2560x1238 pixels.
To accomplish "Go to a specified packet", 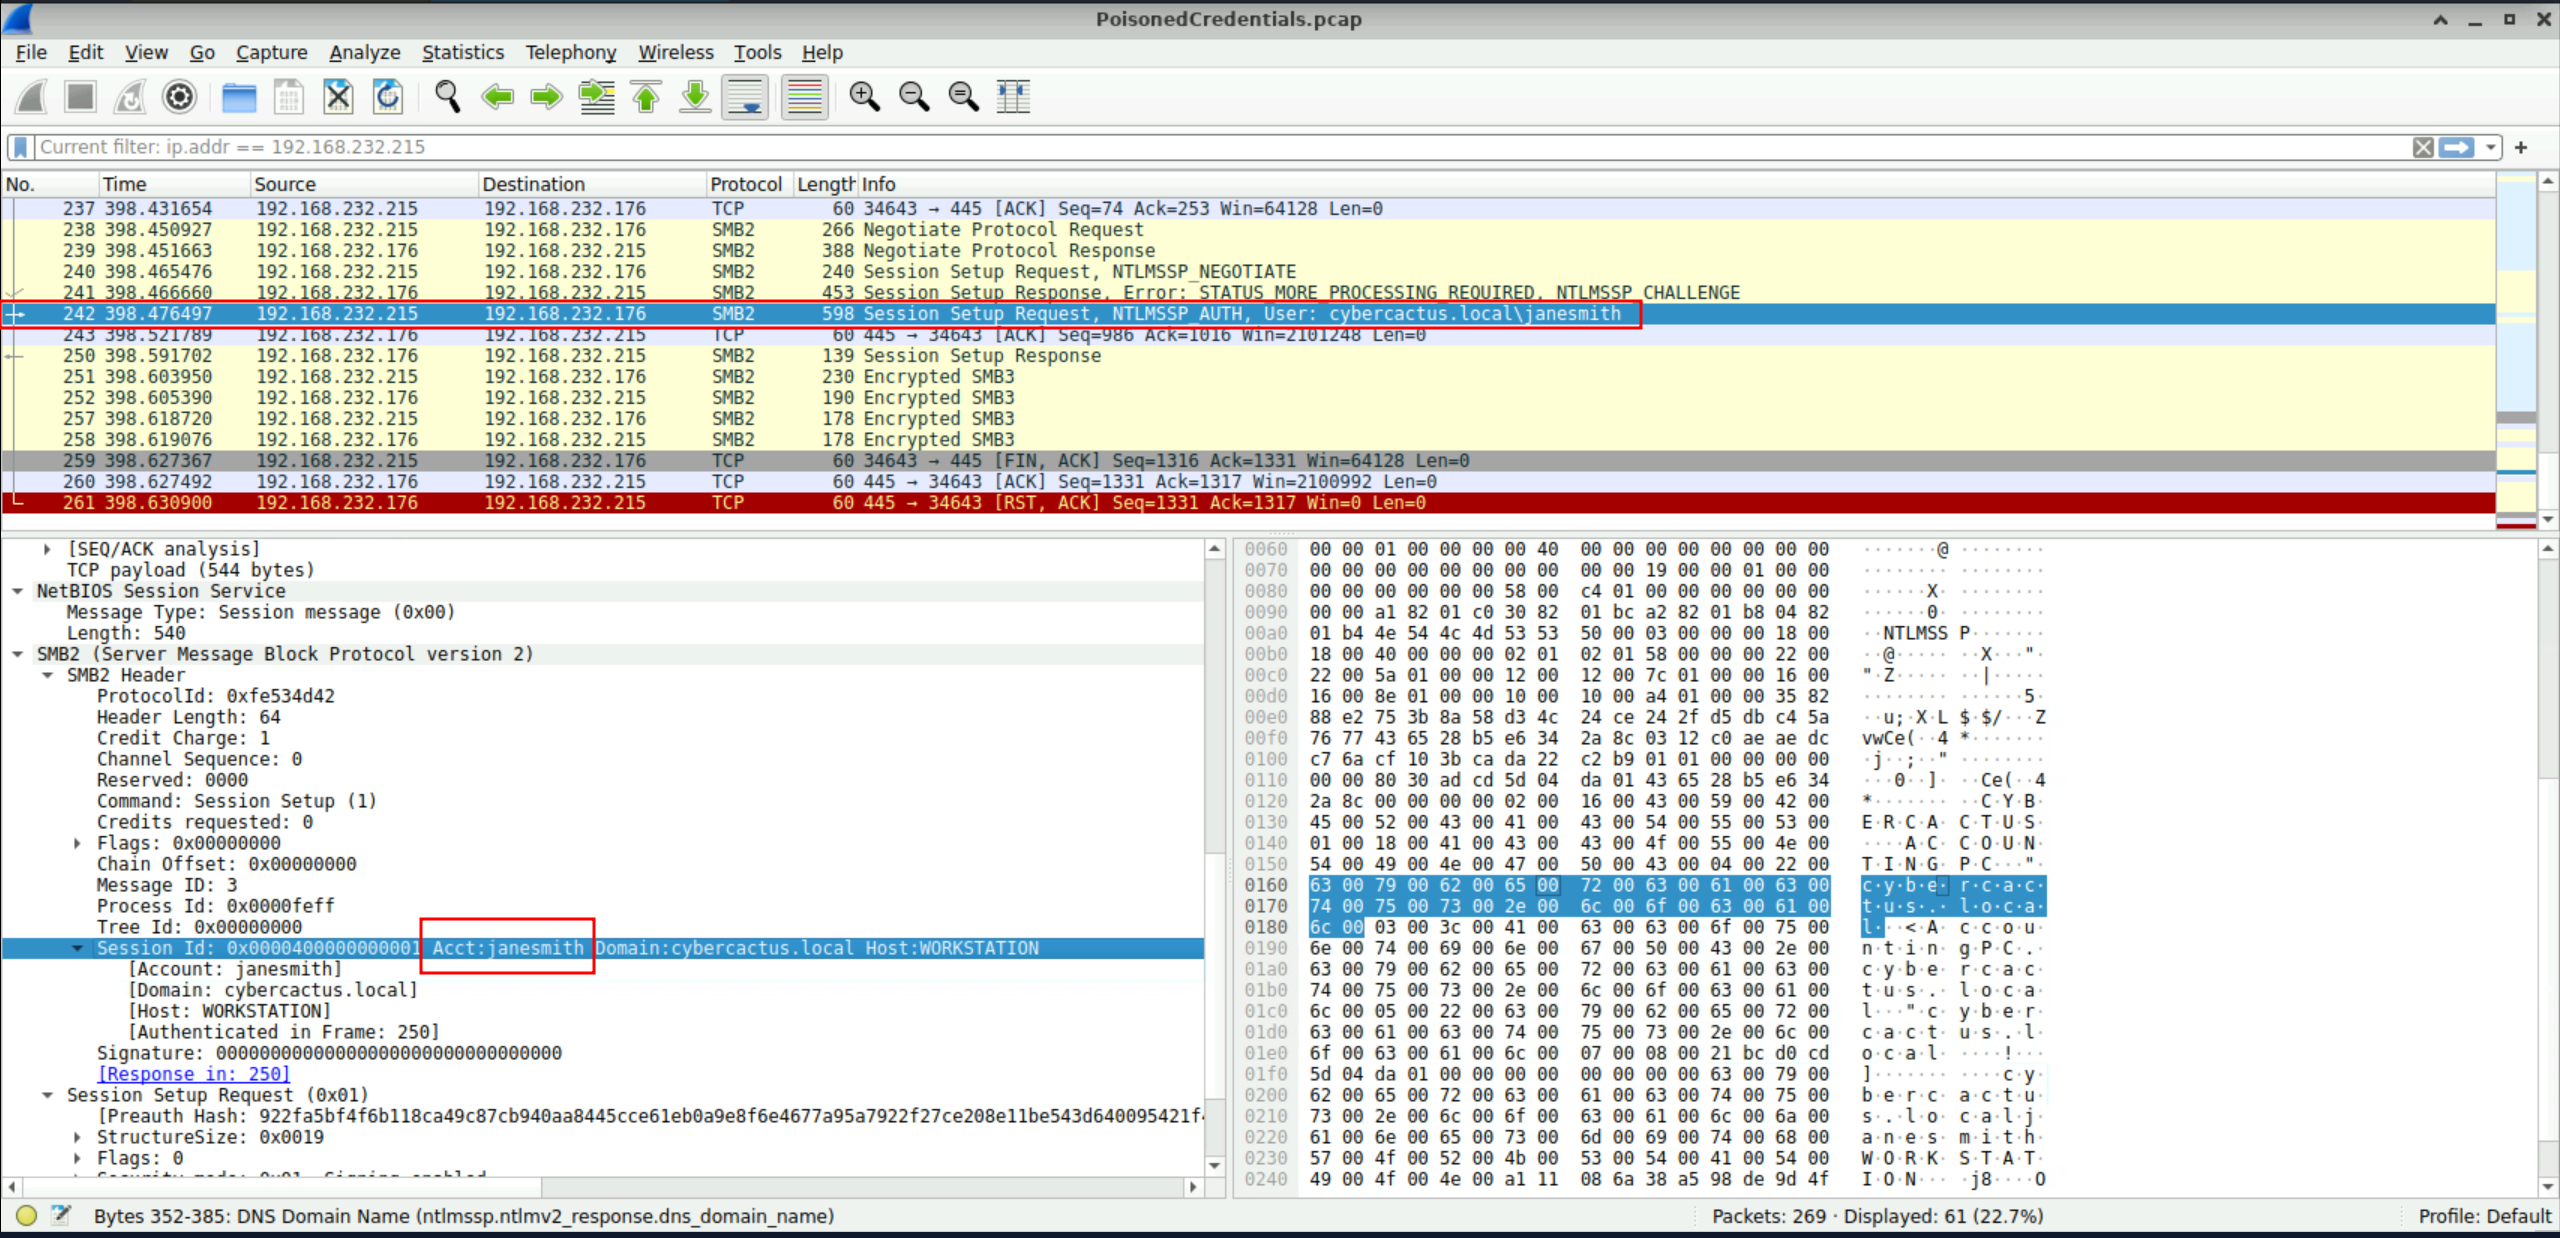I will (x=597, y=97).
